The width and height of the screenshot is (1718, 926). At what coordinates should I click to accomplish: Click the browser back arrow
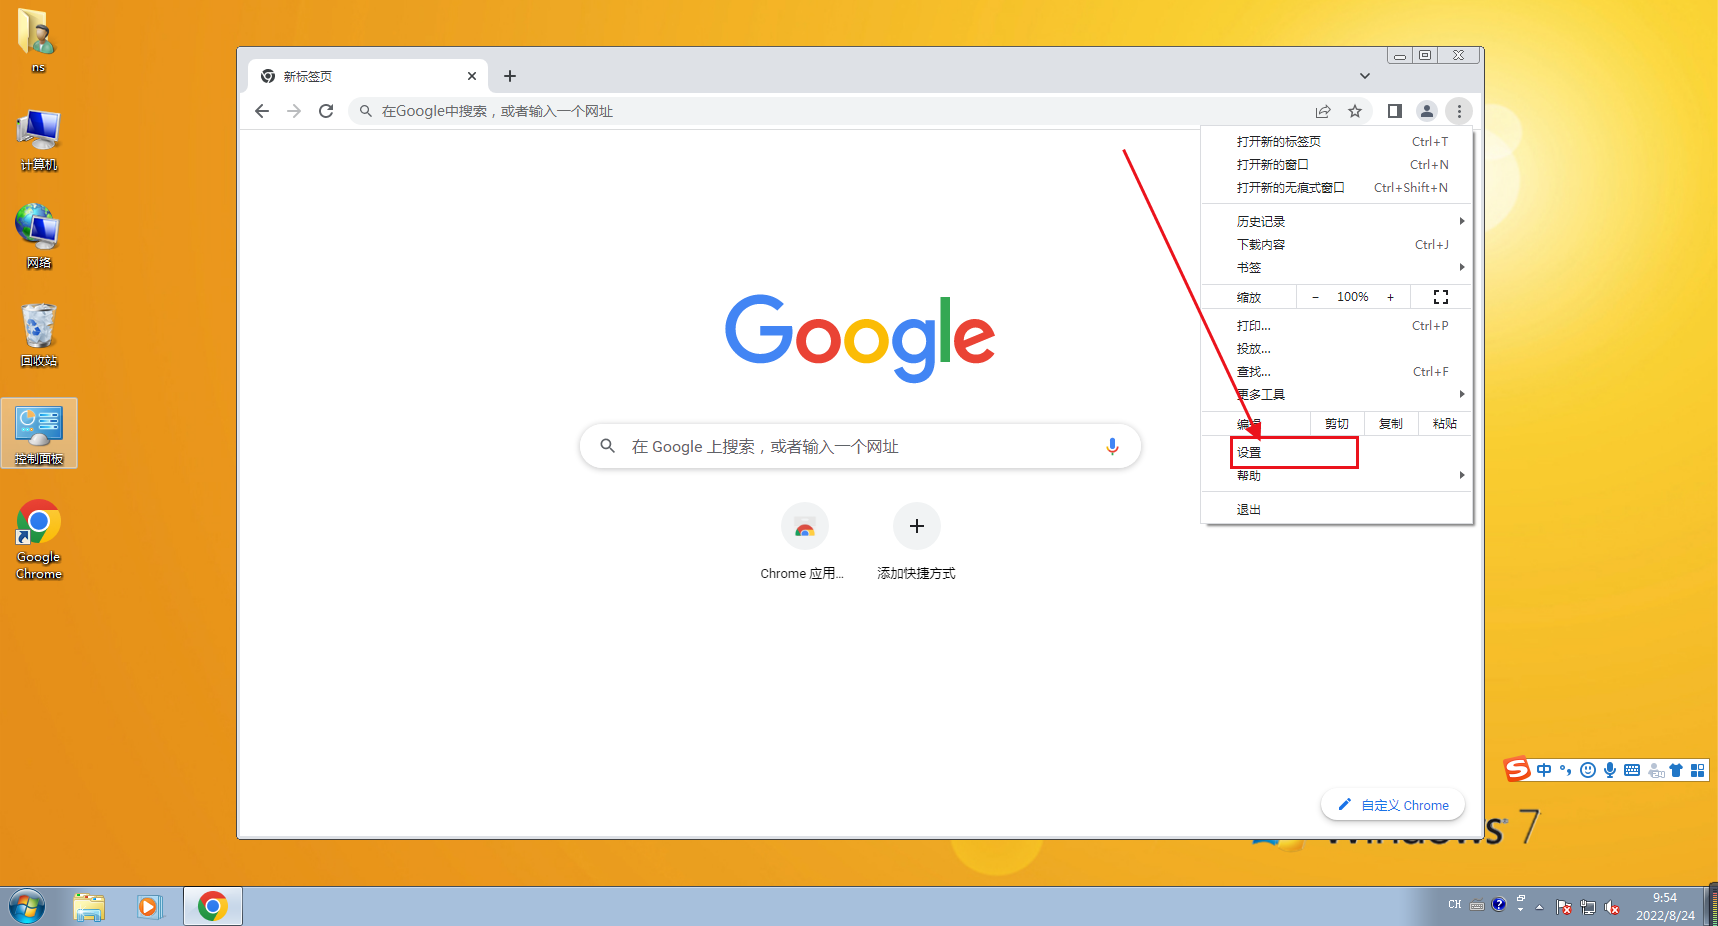point(262,111)
